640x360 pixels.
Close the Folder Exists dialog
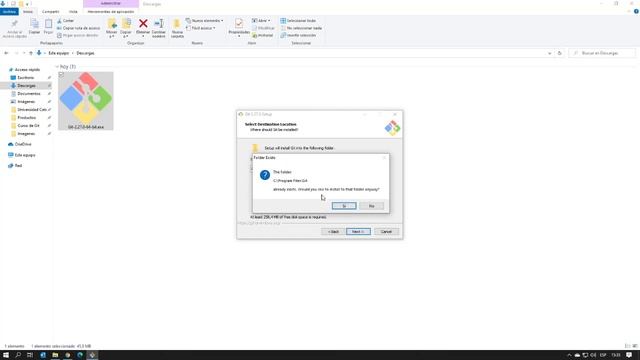(x=384, y=158)
